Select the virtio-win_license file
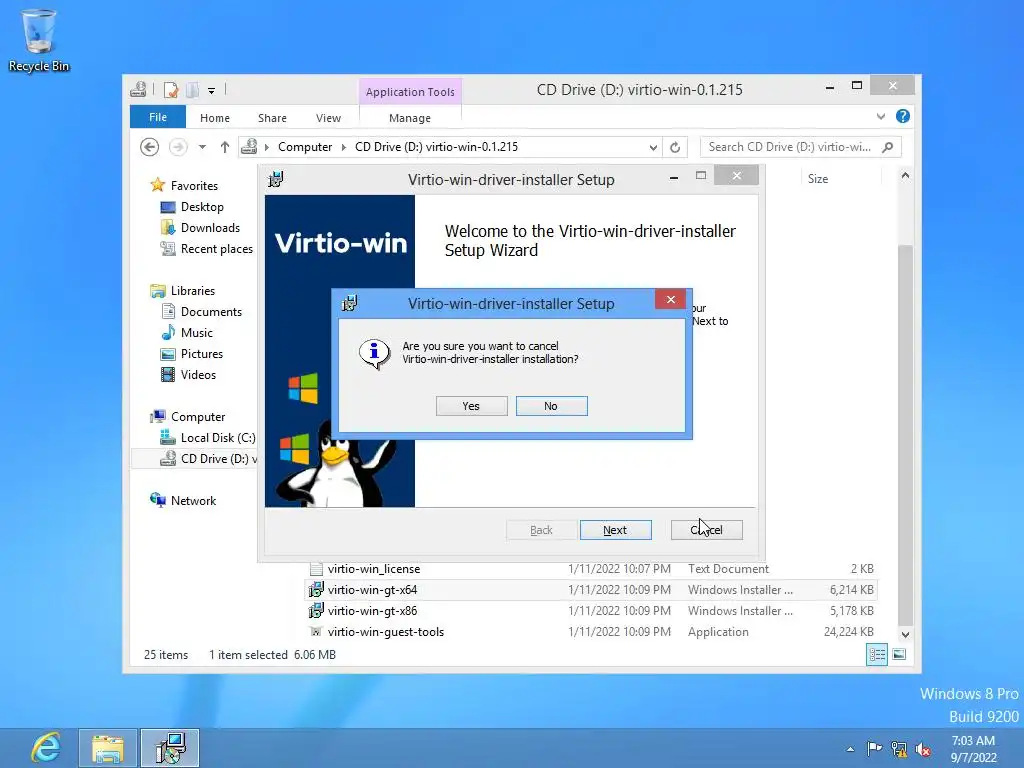 coord(592,569)
